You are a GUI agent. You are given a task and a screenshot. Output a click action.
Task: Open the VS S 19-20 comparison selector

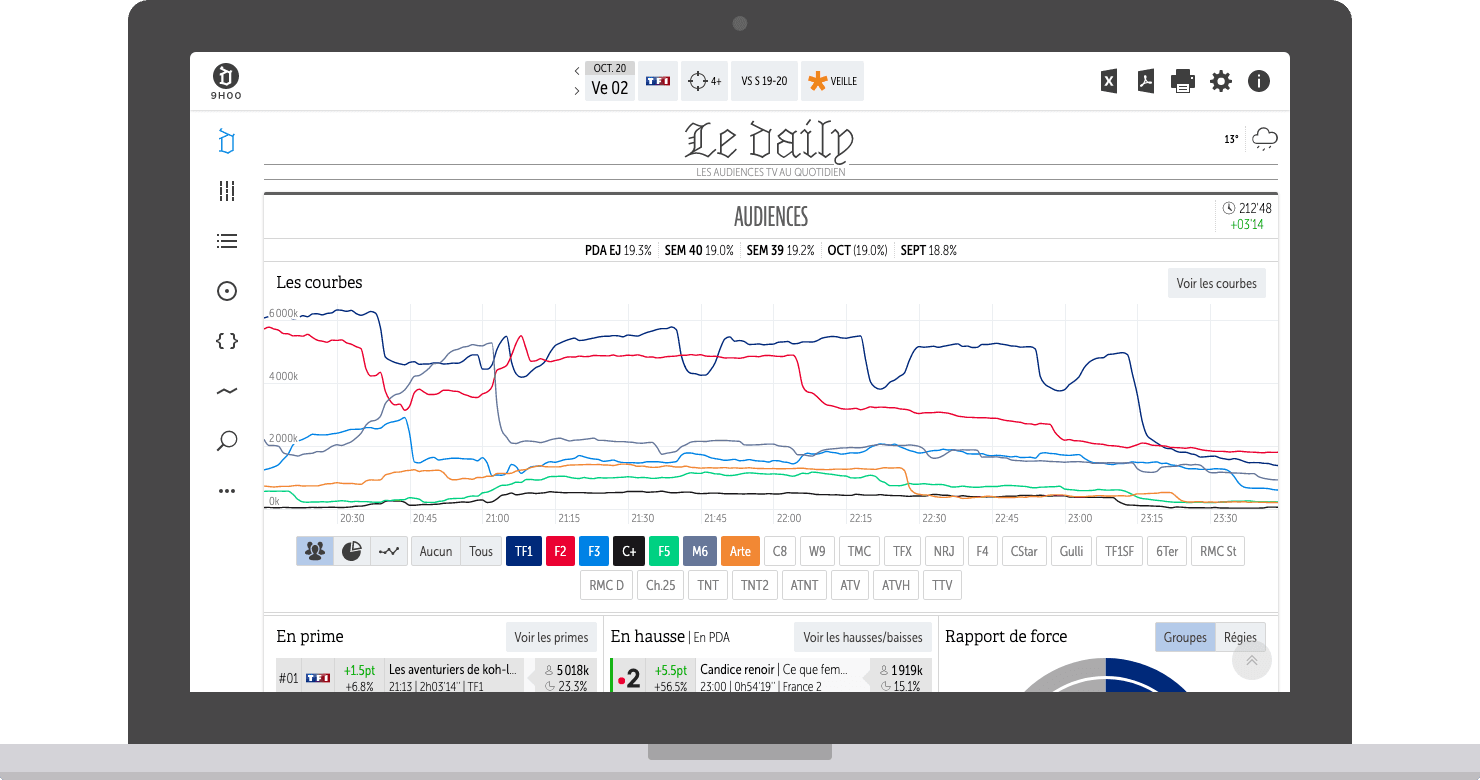(764, 81)
